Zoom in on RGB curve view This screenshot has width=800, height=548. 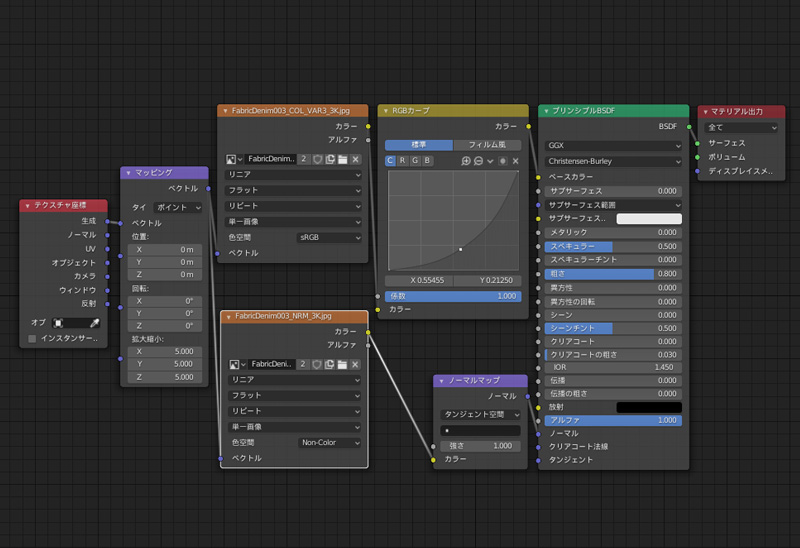[x=466, y=161]
